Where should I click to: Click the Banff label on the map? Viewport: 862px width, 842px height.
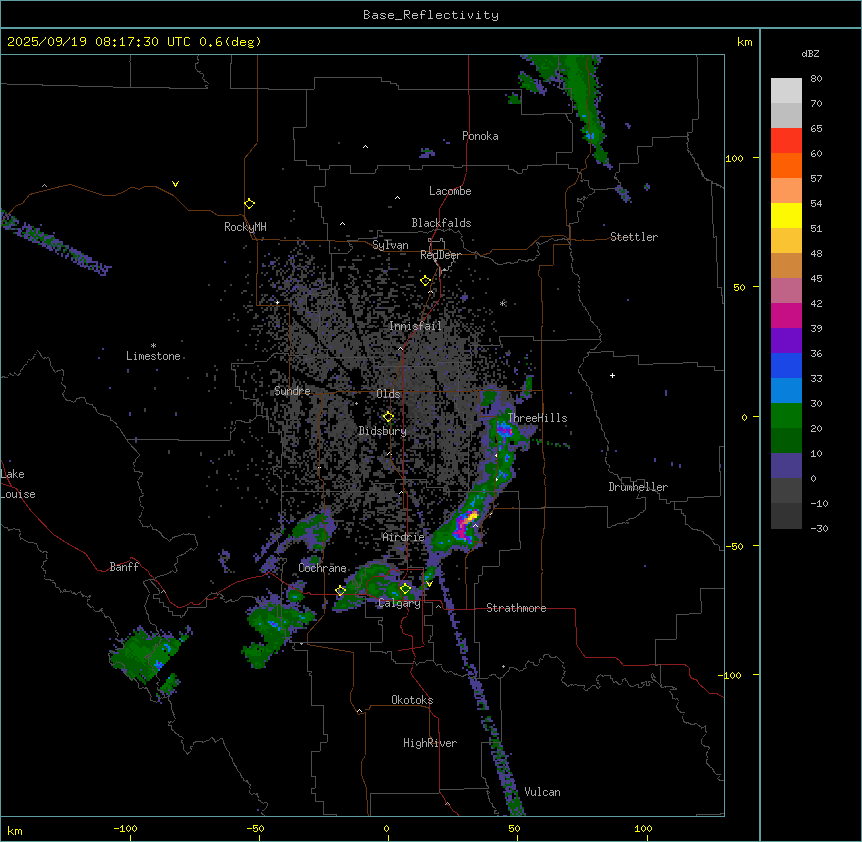pos(124,567)
